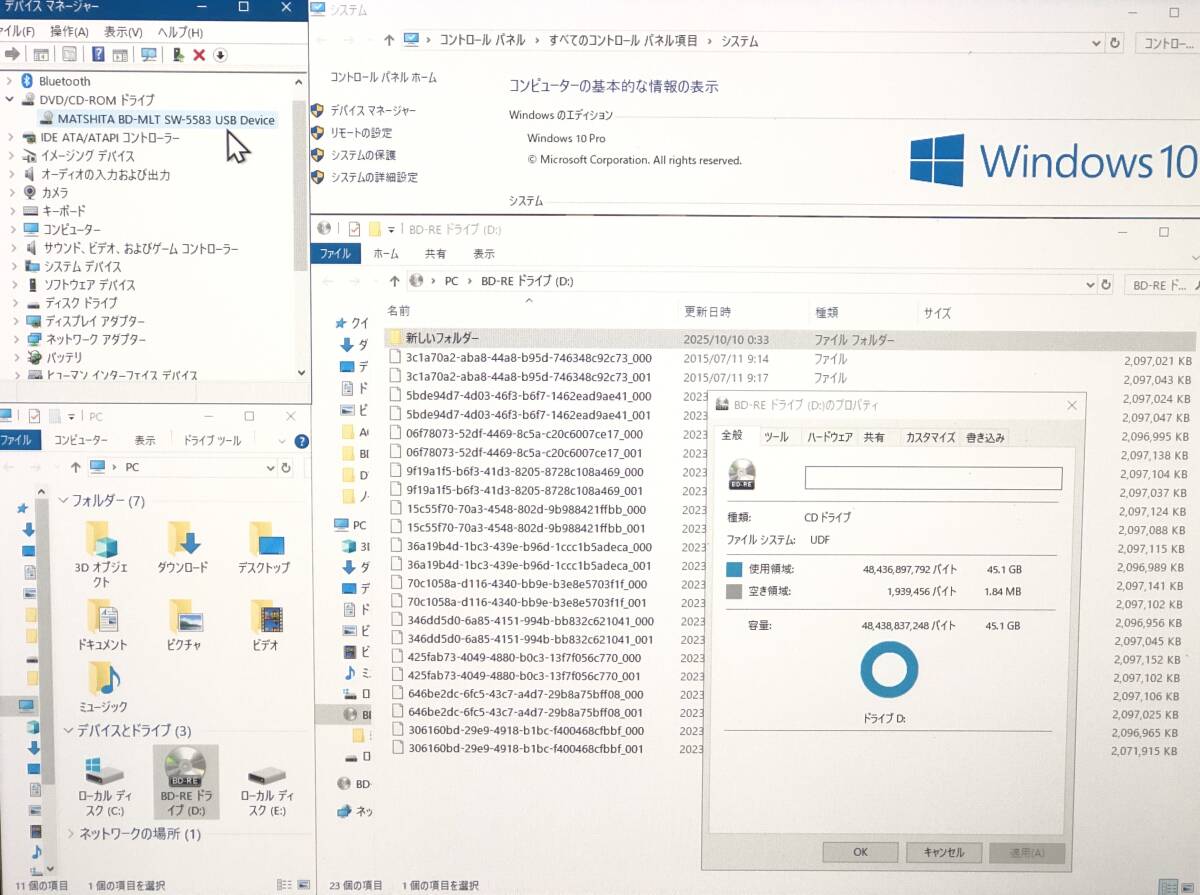Viewport: 1200px width, 895px height.
Task: Switch to the ツール tab in properties dialog
Action: tap(776, 437)
